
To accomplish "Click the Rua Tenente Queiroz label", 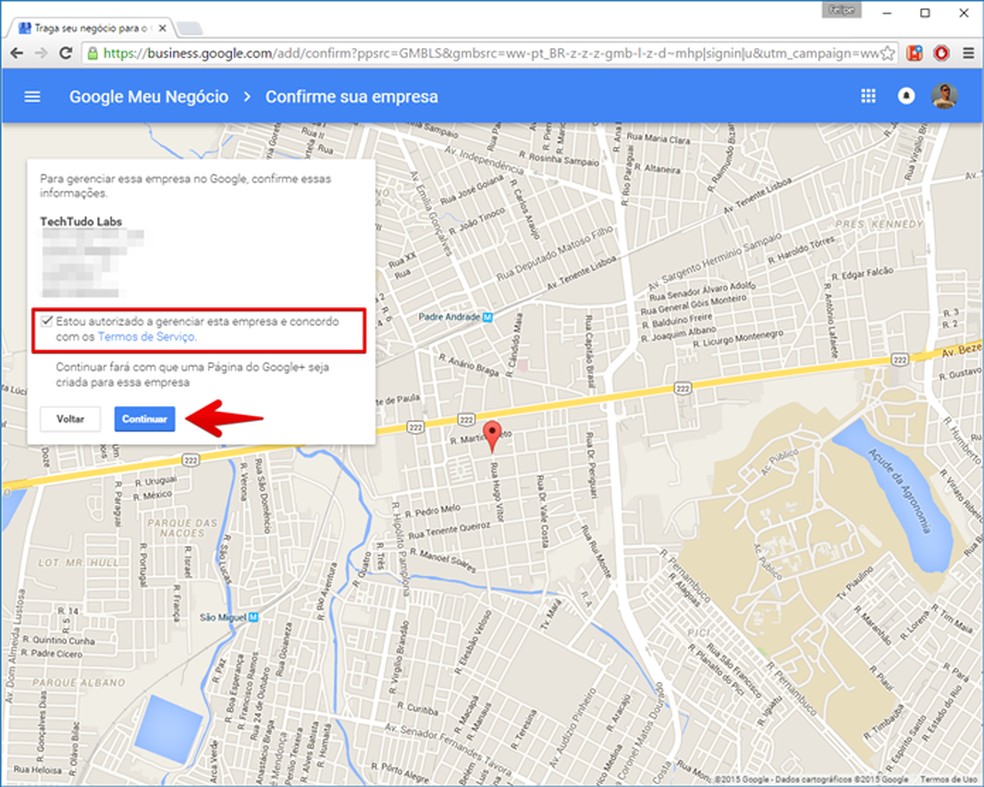I will 449,530.
